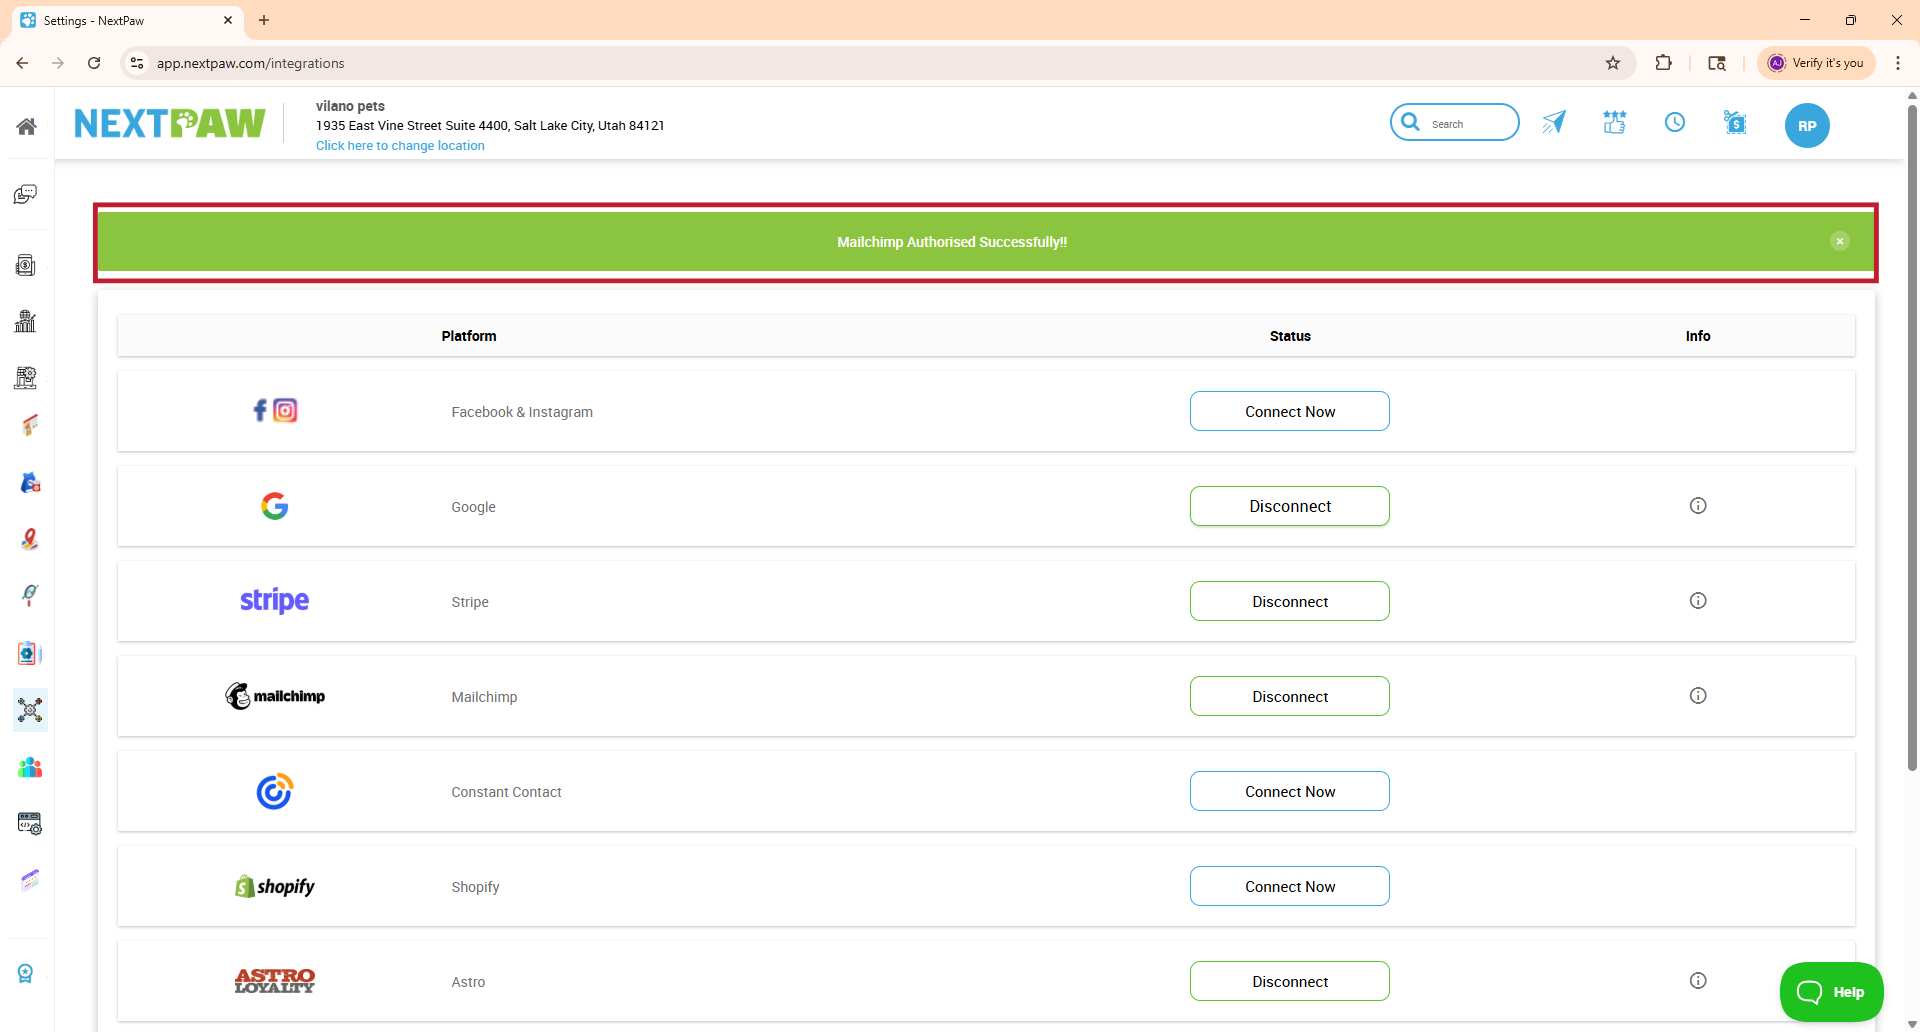Click the site info icon in address bar
Screen dimensions: 1920x1032
click(x=137, y=63)
